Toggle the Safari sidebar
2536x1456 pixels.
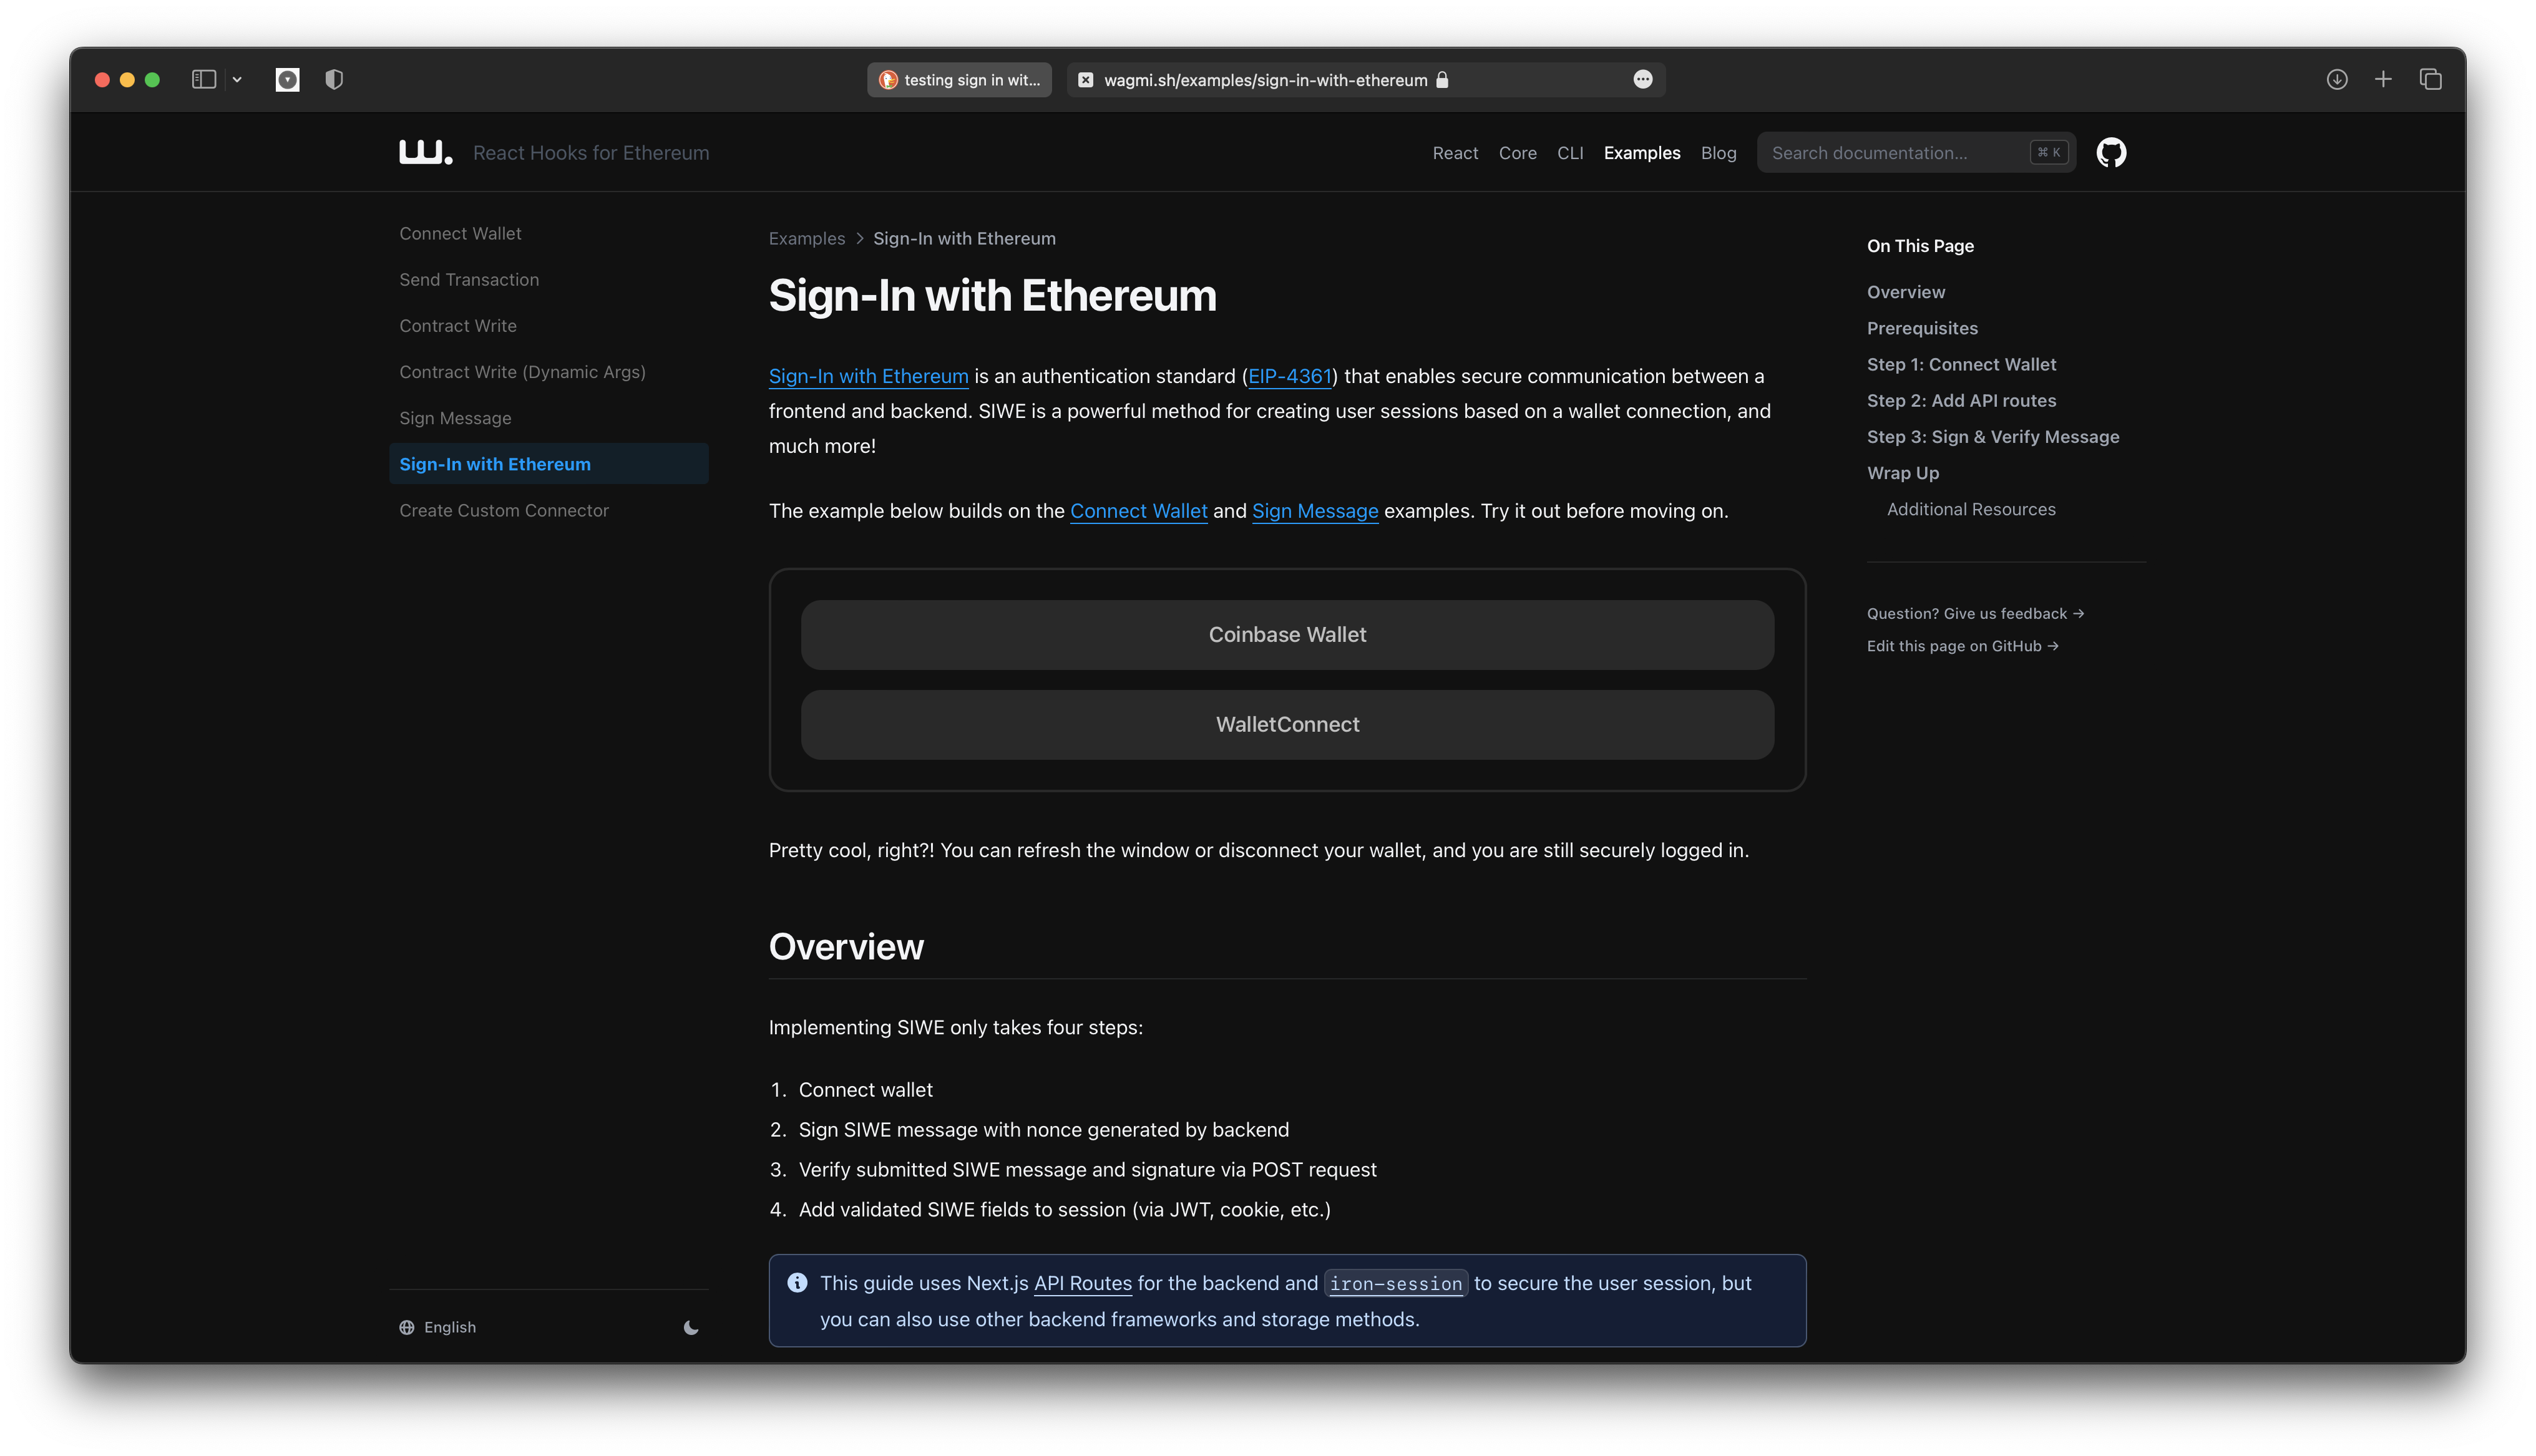(x=203, y=79)
